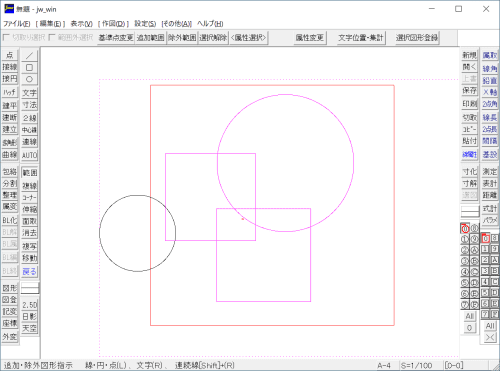500x371 pixels.
Task: Click the 選択図形登録 button
Action: click(417, 38)
